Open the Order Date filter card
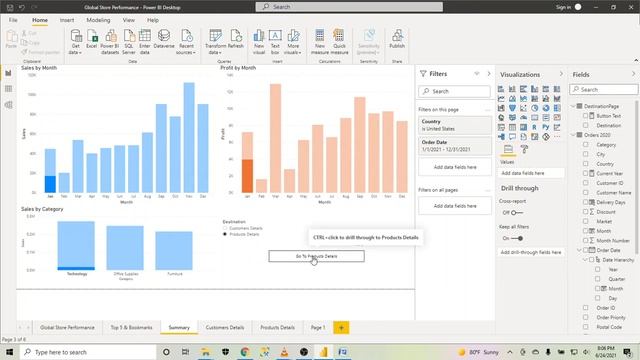 455,146
